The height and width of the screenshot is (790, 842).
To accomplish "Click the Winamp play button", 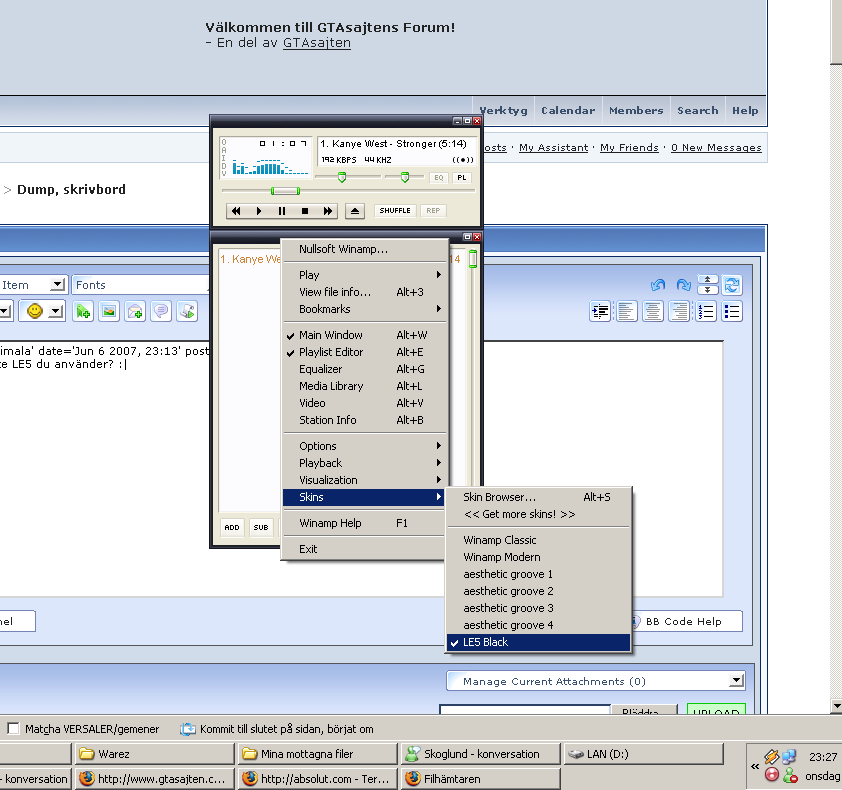I will click(259, 211).
